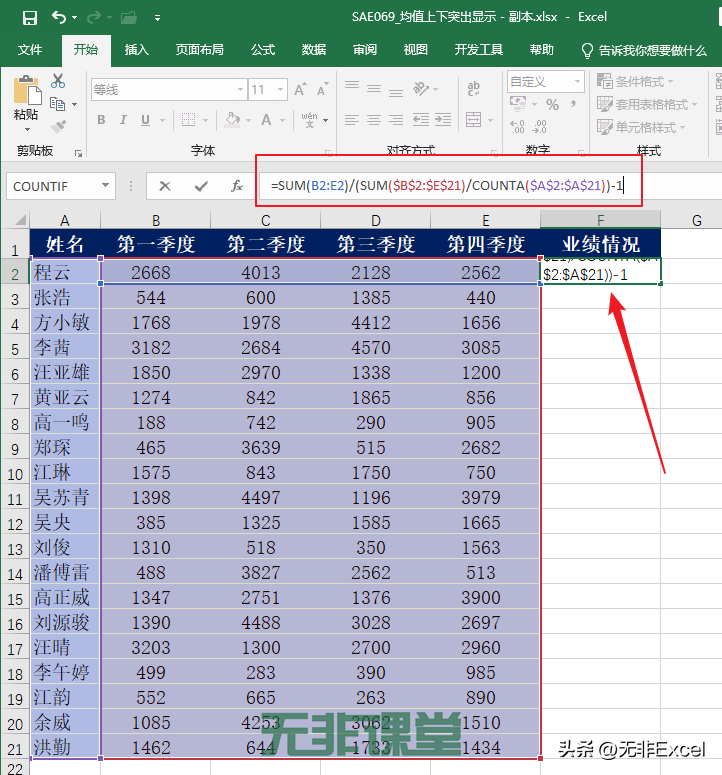The image size is (722, 775).
Task: Click the Orientation text angle icon
Action: coord(421,89)
